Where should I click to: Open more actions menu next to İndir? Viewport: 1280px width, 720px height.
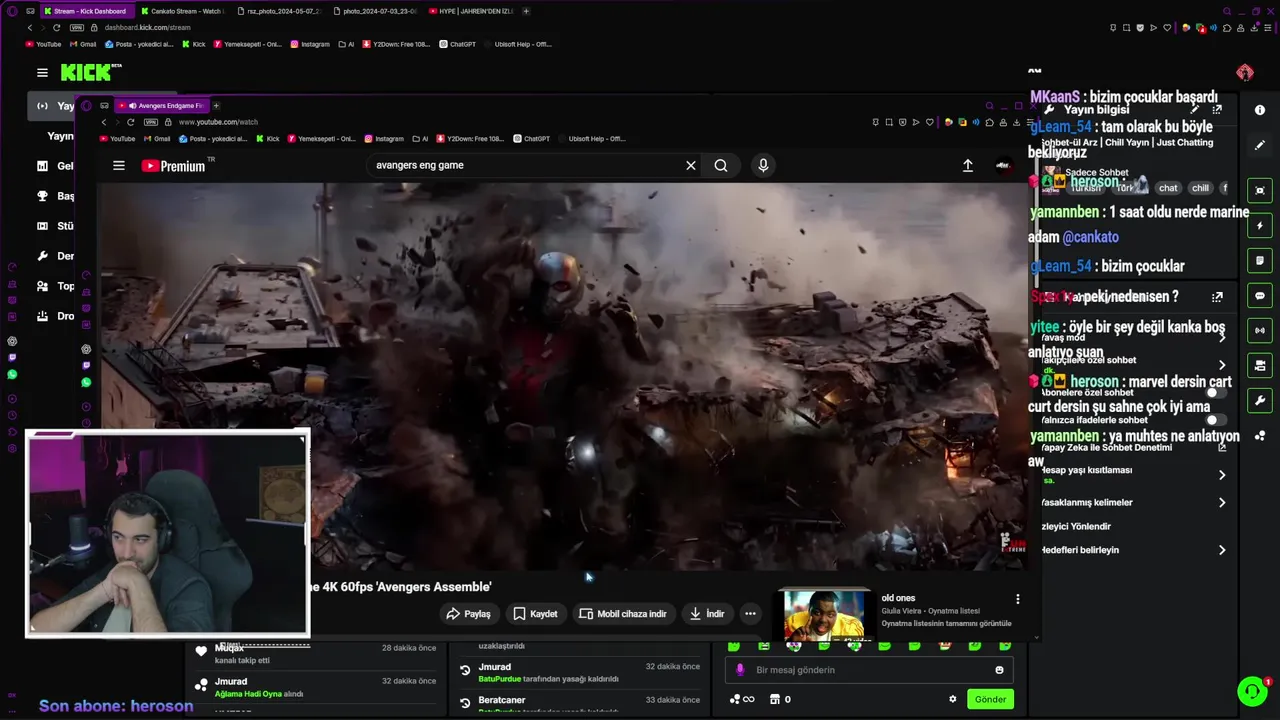point(750,614)
